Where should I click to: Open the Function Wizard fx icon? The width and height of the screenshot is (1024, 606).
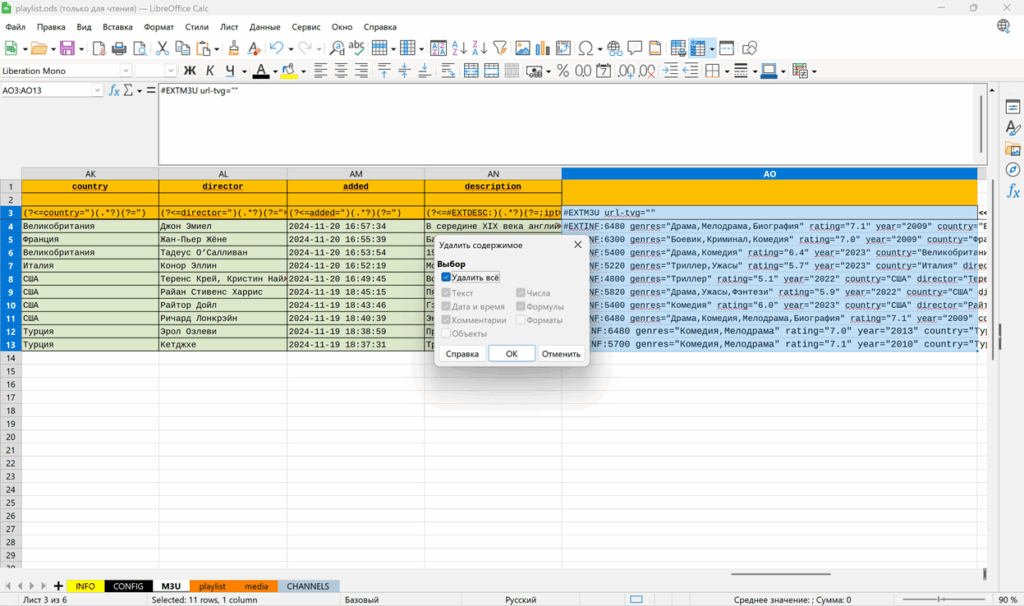pos(114,90)
